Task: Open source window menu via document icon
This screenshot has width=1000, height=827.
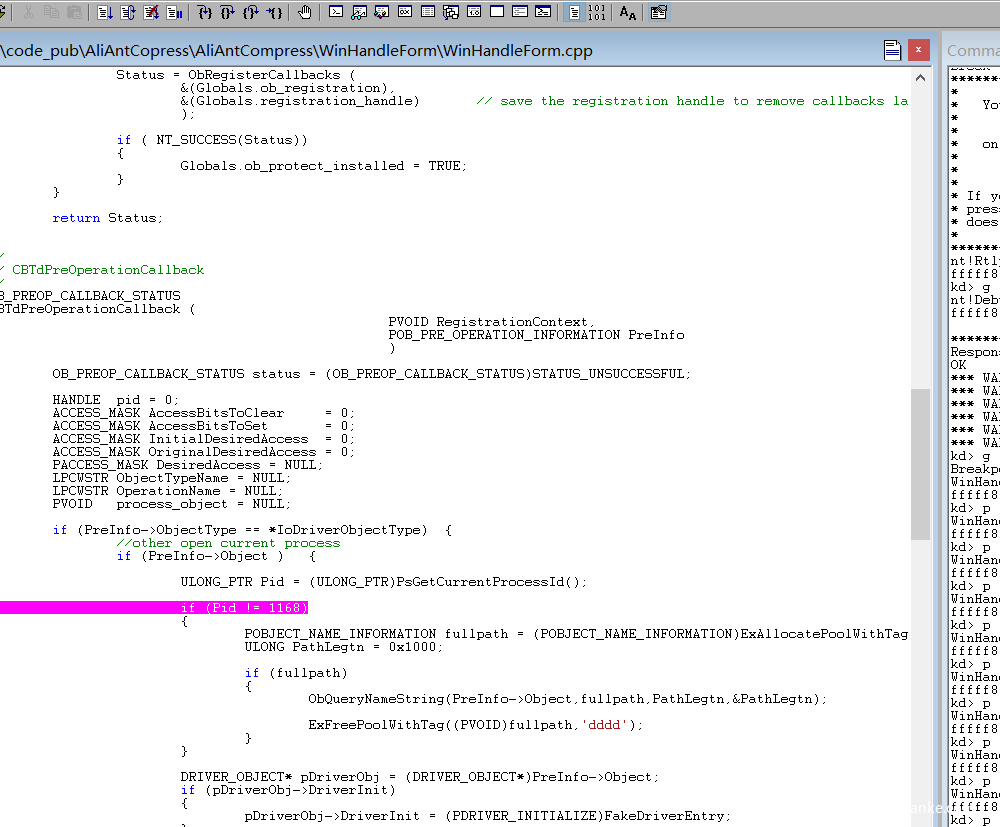Action: (x=892, y=50)
